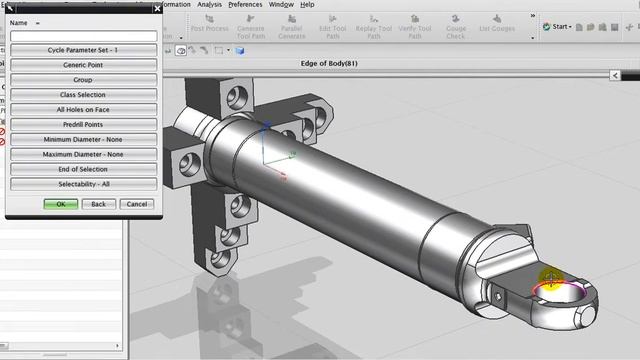
Task: Close the point selection dialog
Action: [158, 8]
